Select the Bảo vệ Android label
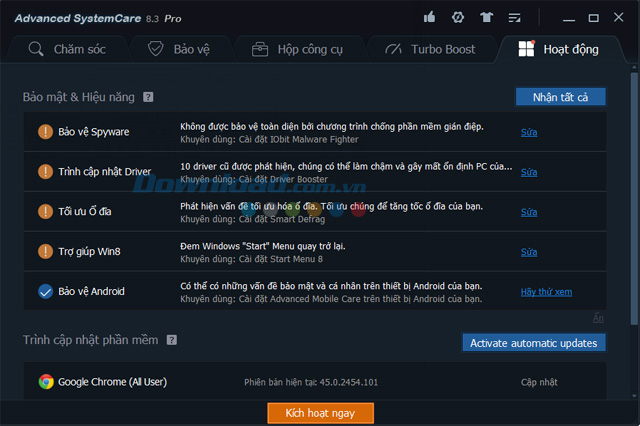This screenshot has width=640, height=426. point(91,291)
